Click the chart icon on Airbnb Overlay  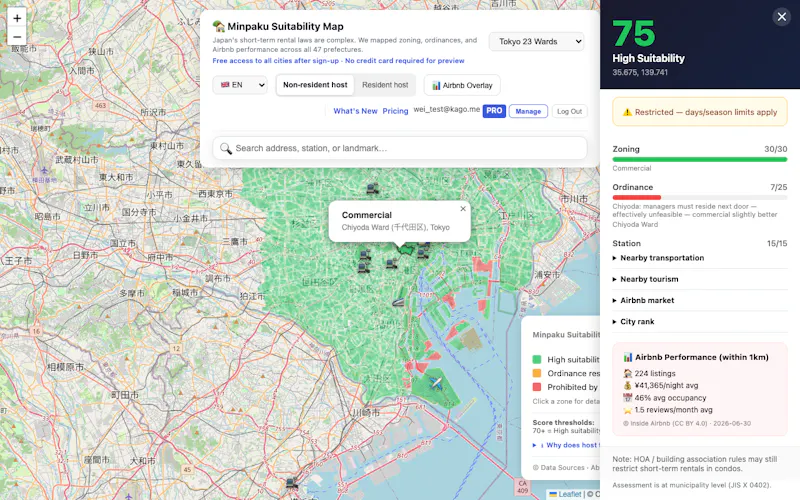point(436,85)
